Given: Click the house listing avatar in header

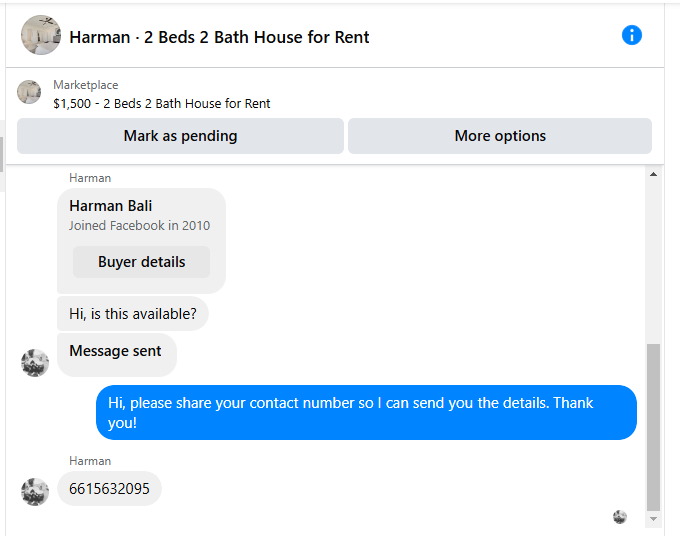Looking at the screenshot, I should tap(41, 35).
